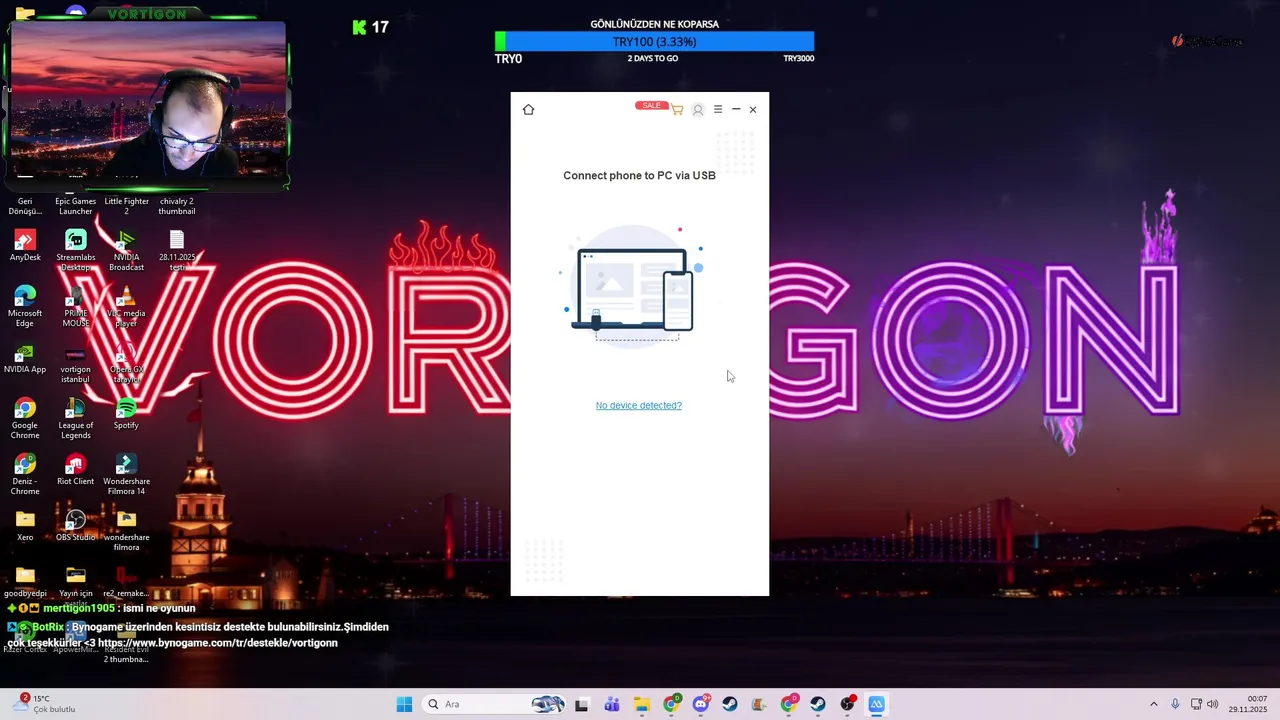Select the OBS Studio desktop shortcut
This screenshot has height=720, width=1280.
click(75, 526)
